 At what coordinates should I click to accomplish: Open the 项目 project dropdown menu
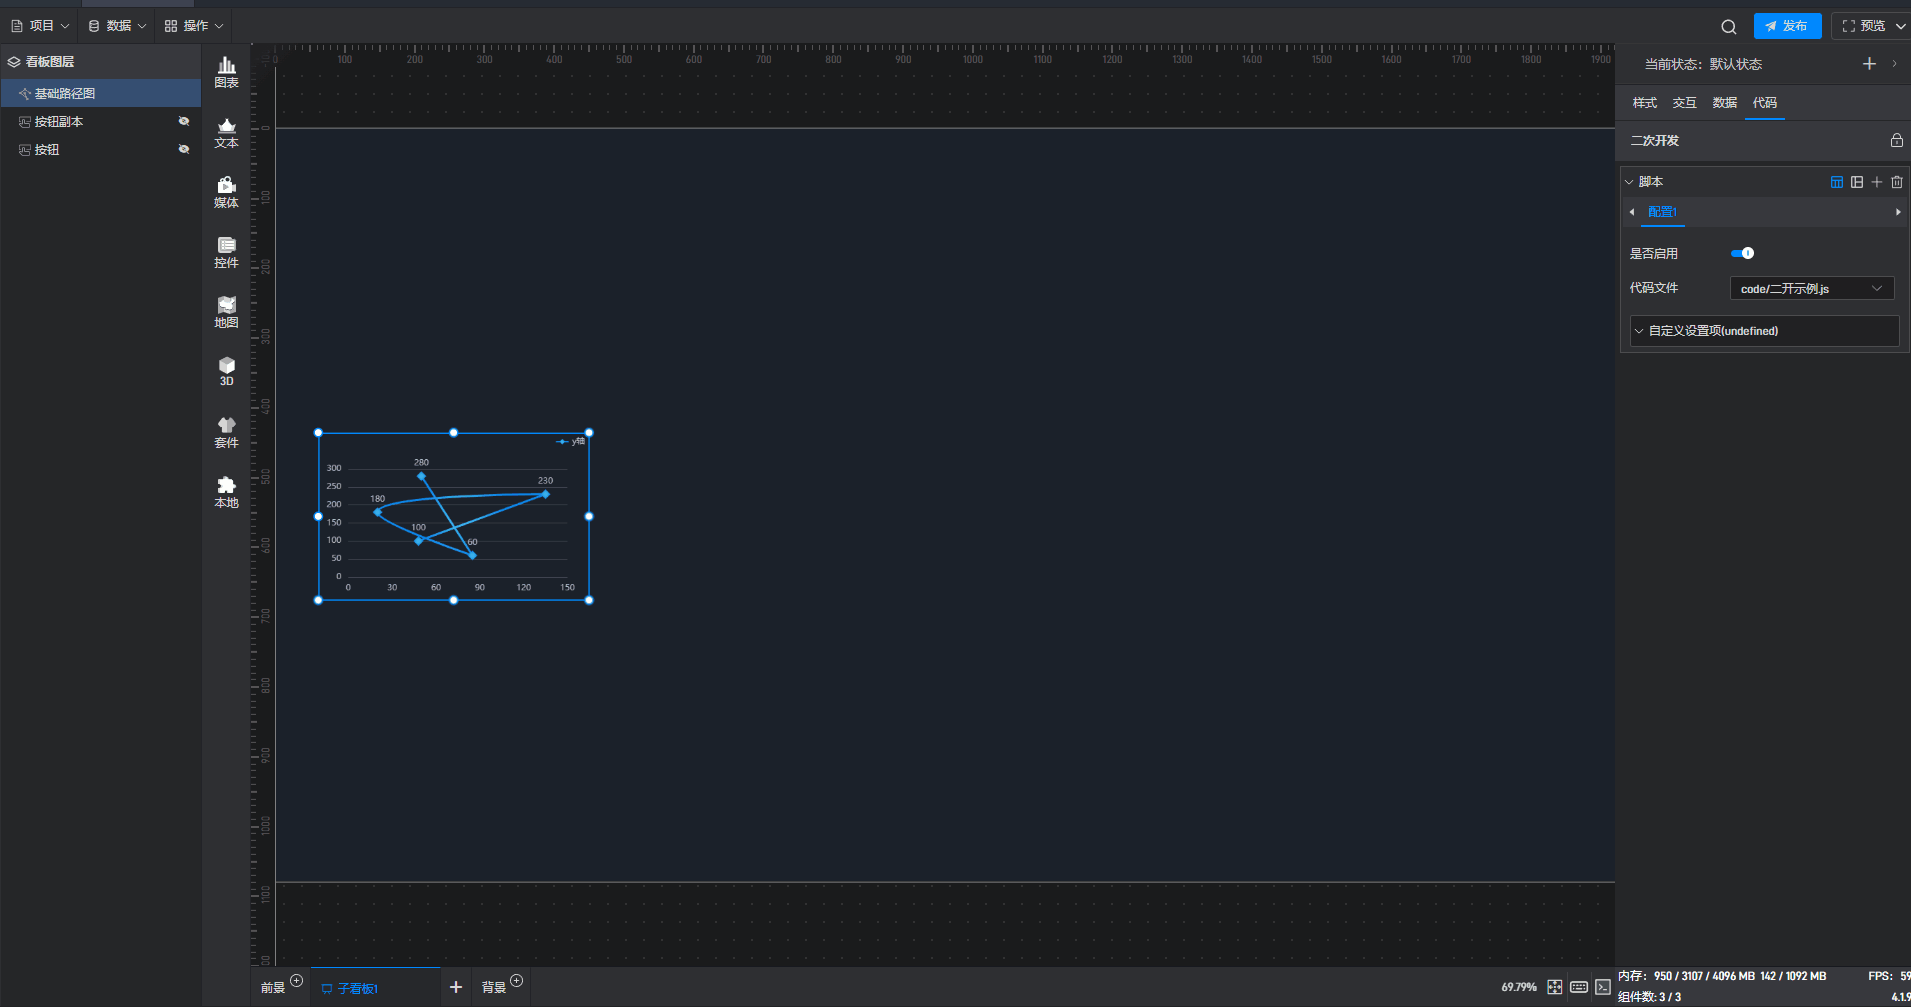pos(40,26)
